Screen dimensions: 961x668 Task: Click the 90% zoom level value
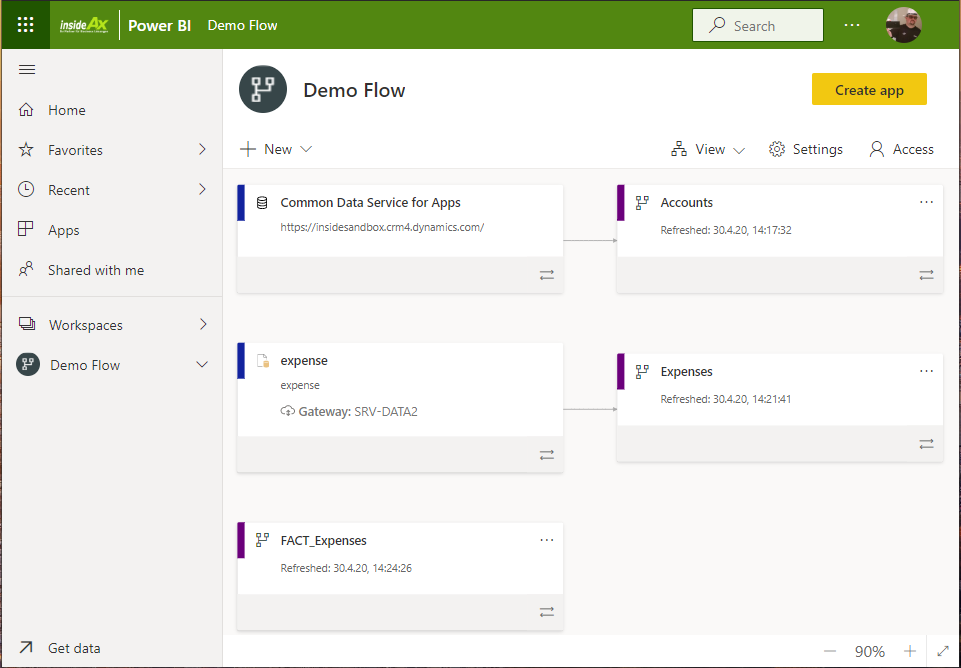[870, 651]
